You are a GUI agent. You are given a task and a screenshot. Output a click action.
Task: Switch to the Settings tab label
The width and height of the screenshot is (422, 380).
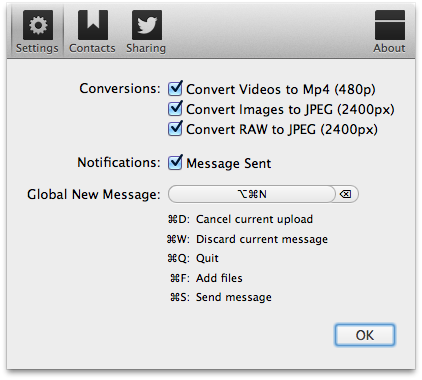[37, 48]
